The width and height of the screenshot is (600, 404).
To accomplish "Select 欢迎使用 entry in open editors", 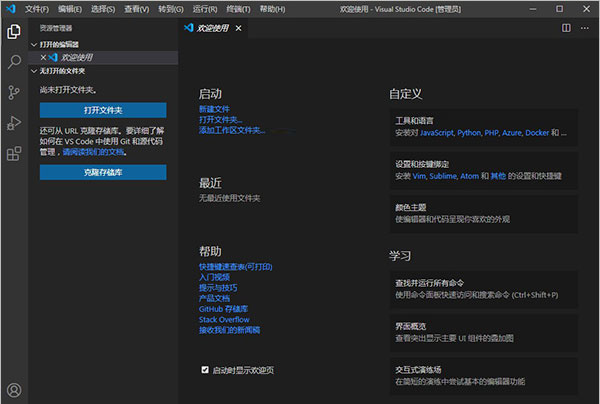I will click(x=103, y=57).
